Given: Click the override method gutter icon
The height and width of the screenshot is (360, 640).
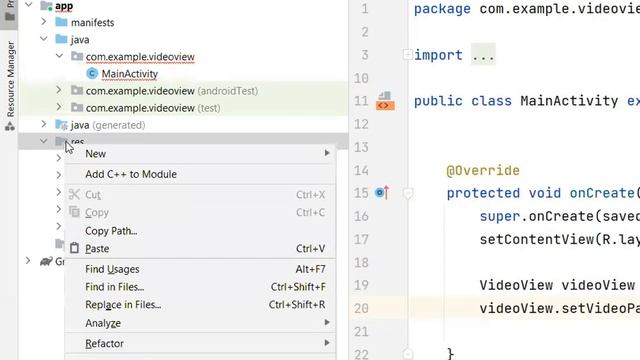Looking at the screenshot, I should coord(382,192).
